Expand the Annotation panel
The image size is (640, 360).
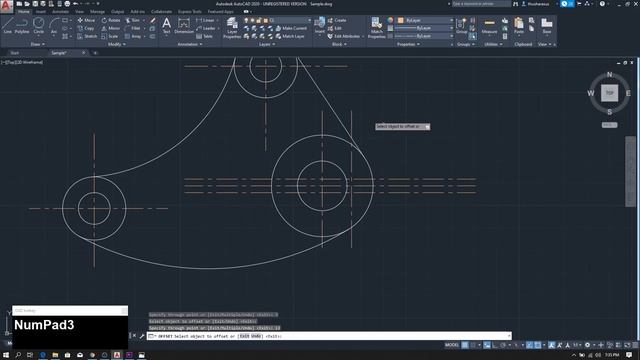190,44
